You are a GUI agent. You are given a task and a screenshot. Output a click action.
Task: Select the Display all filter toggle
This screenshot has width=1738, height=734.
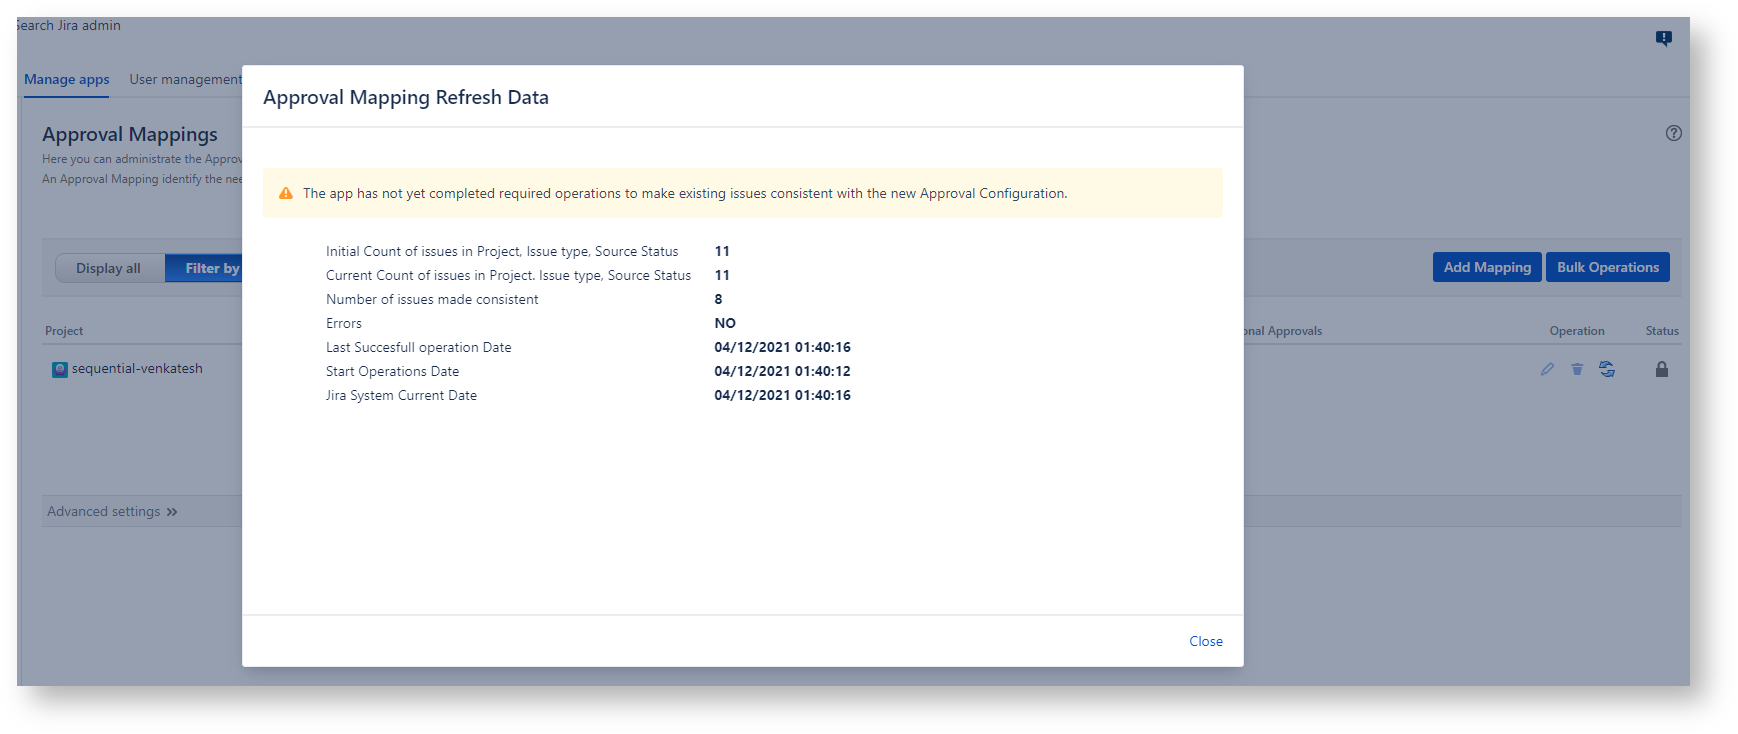pyautogui.click(x=109, y=268)
